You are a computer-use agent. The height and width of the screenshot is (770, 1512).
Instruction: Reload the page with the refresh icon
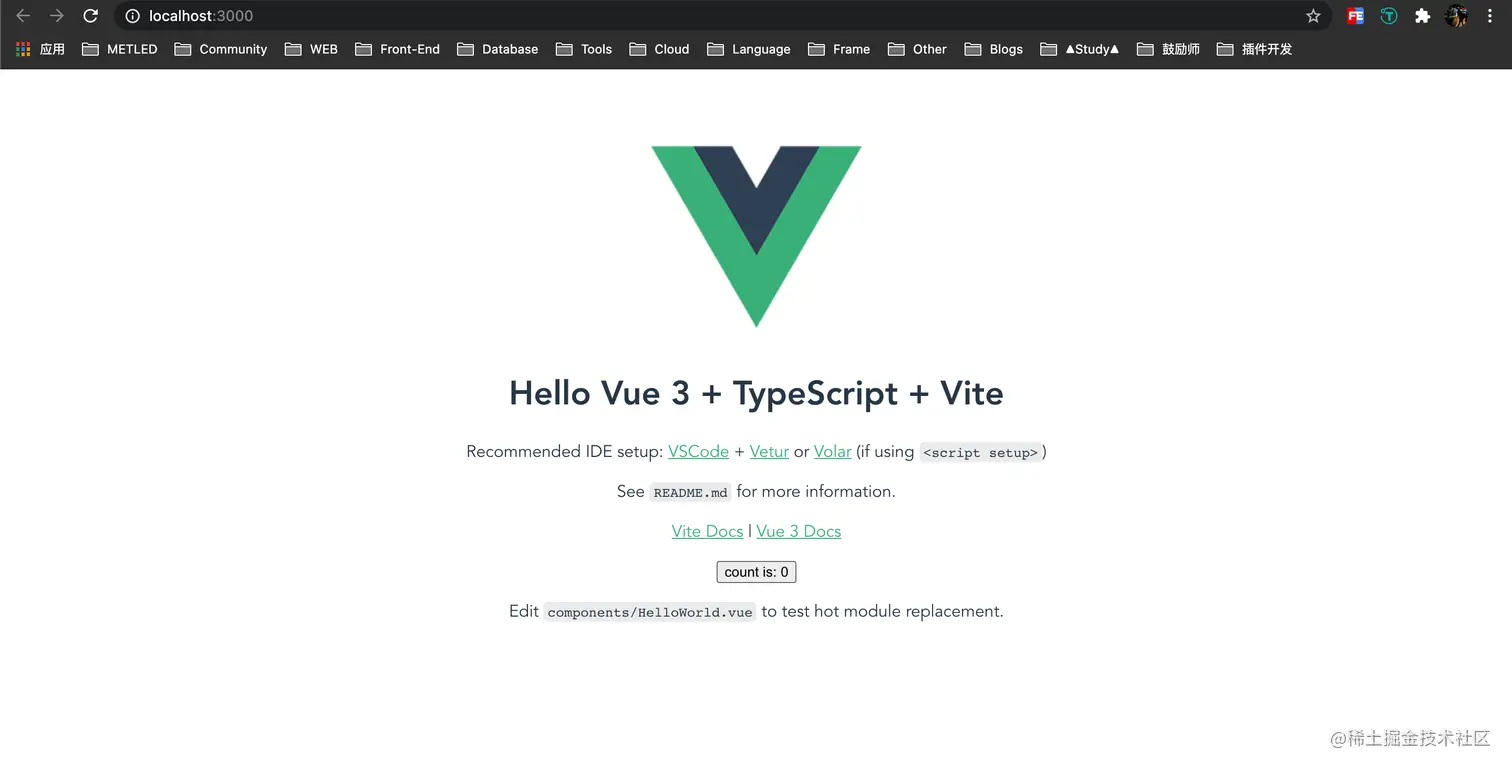(90, 16)
